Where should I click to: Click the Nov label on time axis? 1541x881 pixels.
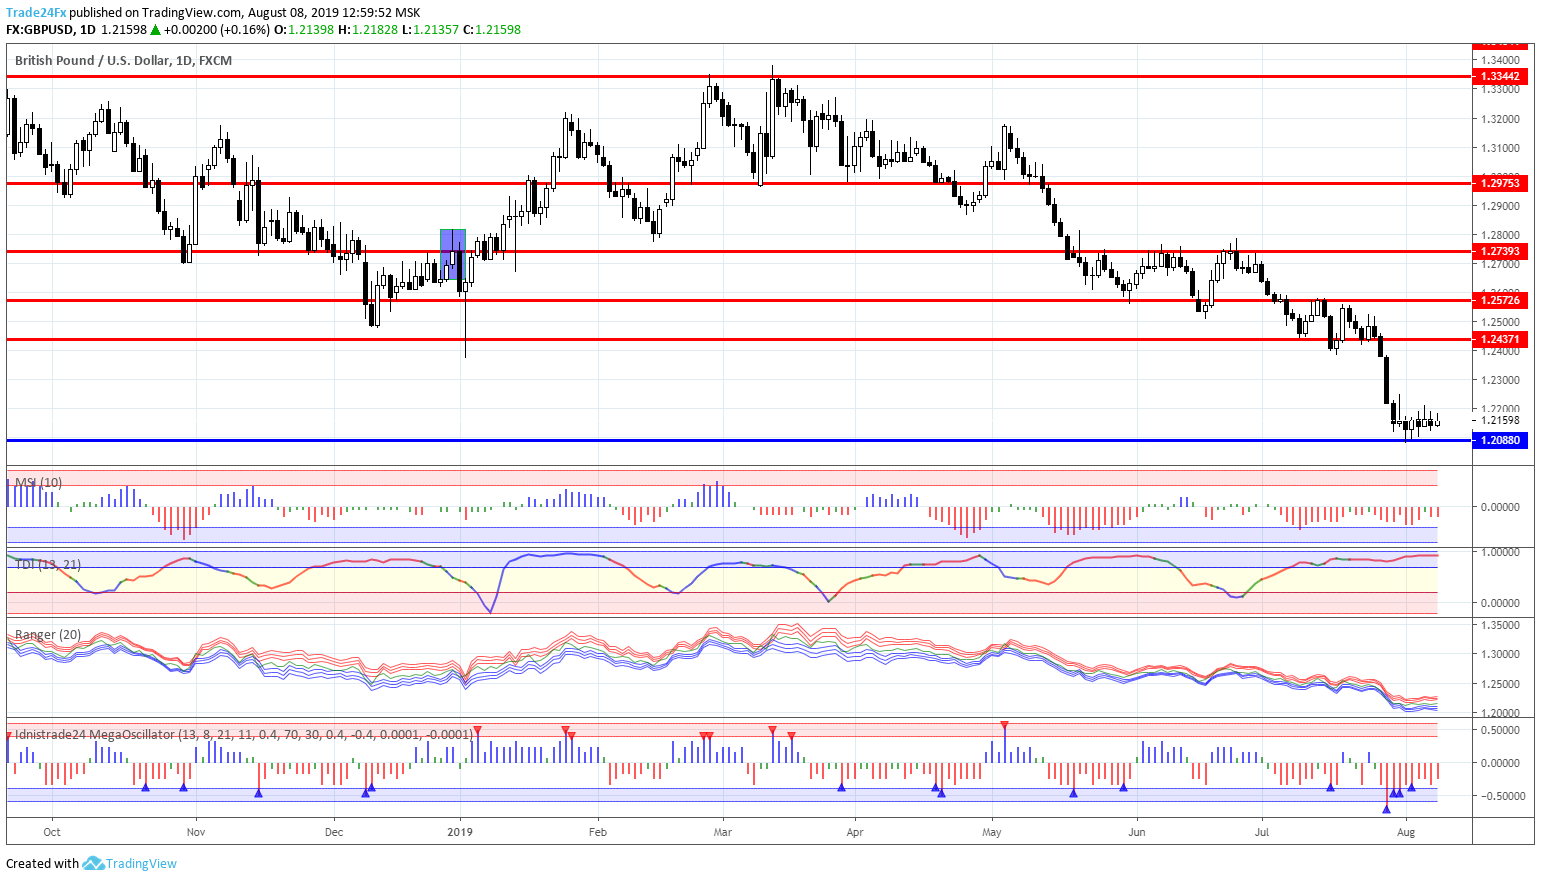(196, 832)
